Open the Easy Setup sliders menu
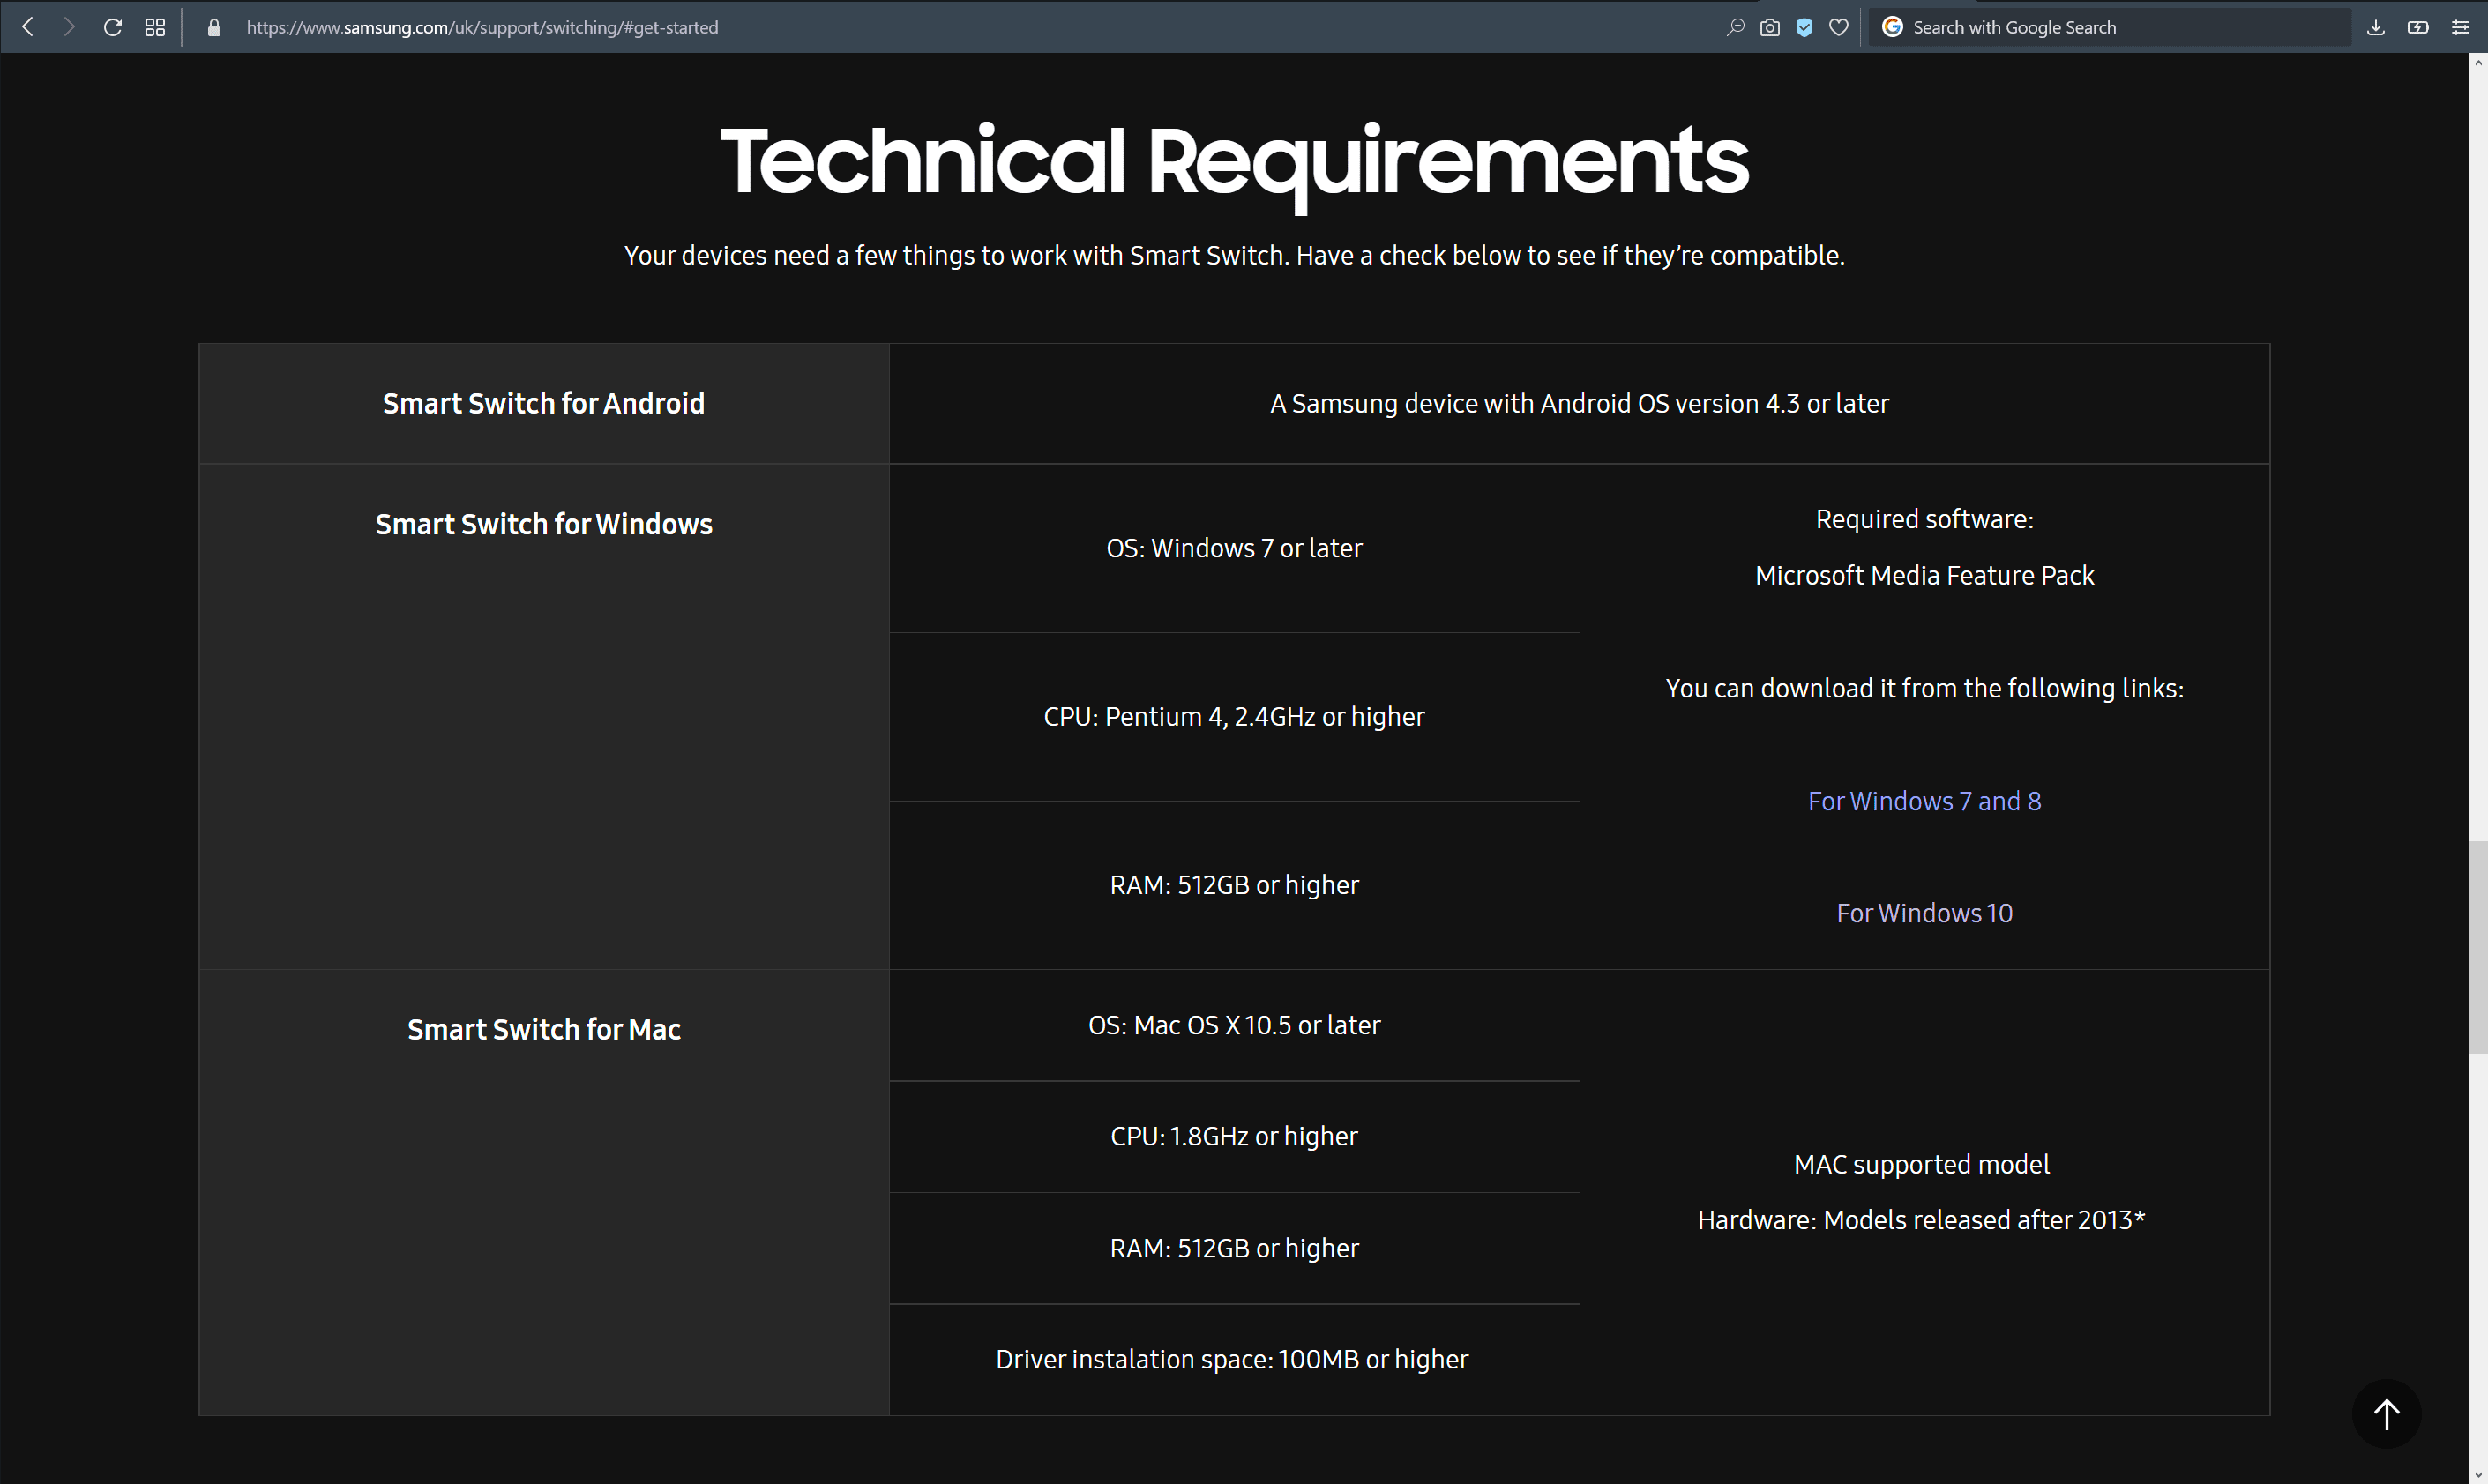The image size is (2488, 1484). click(2460, 27)
